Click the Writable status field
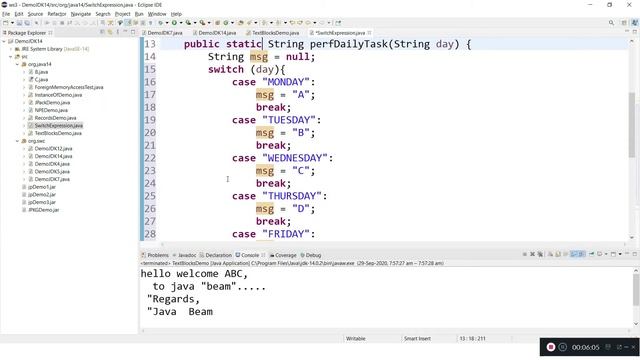Viewport: 640px width, 360px height. point(356,338)
